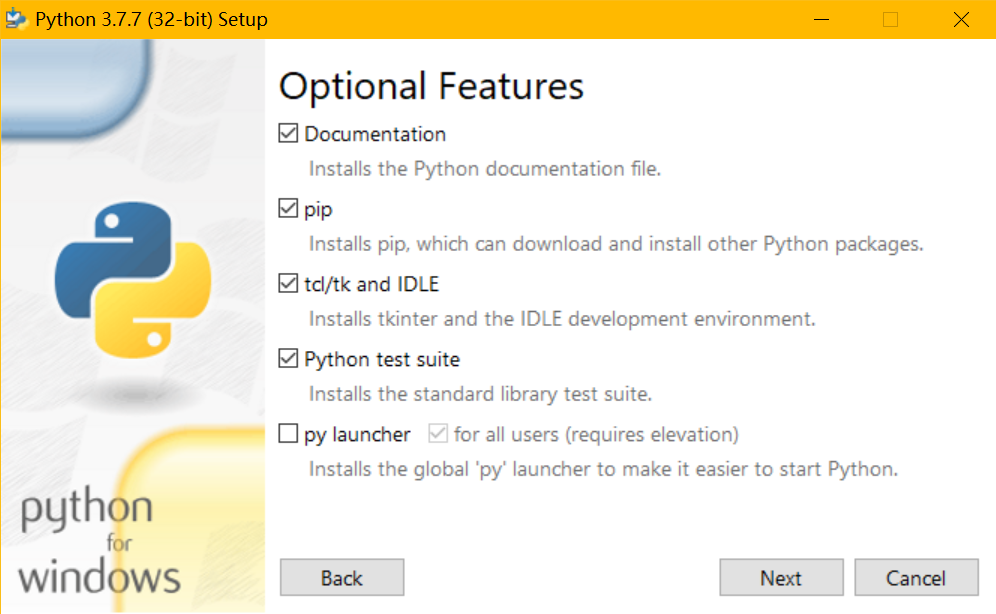Screen dimensions: 996x614
Task: Uncheck the tcl/tk and IDLE checkbox
Action: click(x=289, y=284)
